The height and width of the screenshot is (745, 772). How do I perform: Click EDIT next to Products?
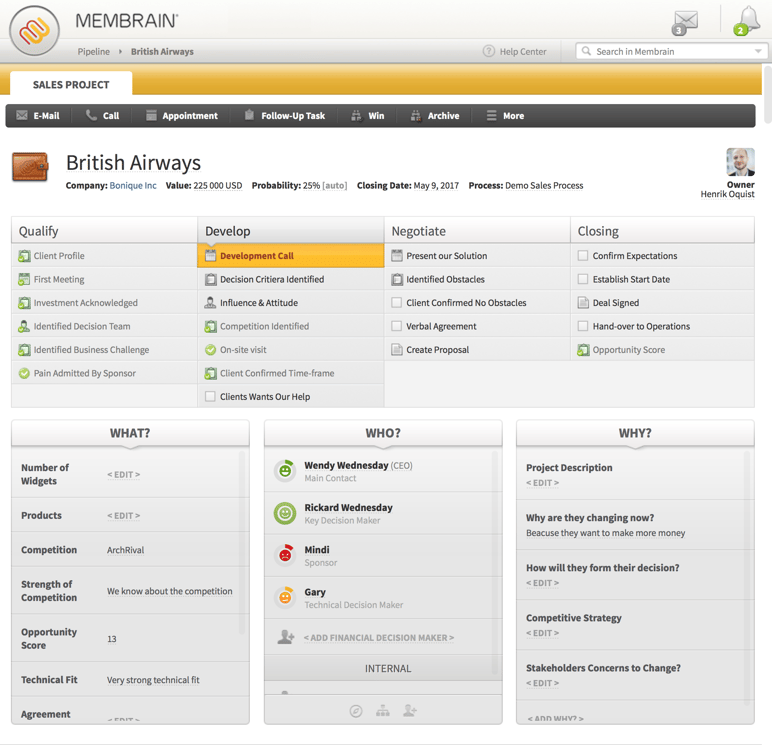point(124,516)
